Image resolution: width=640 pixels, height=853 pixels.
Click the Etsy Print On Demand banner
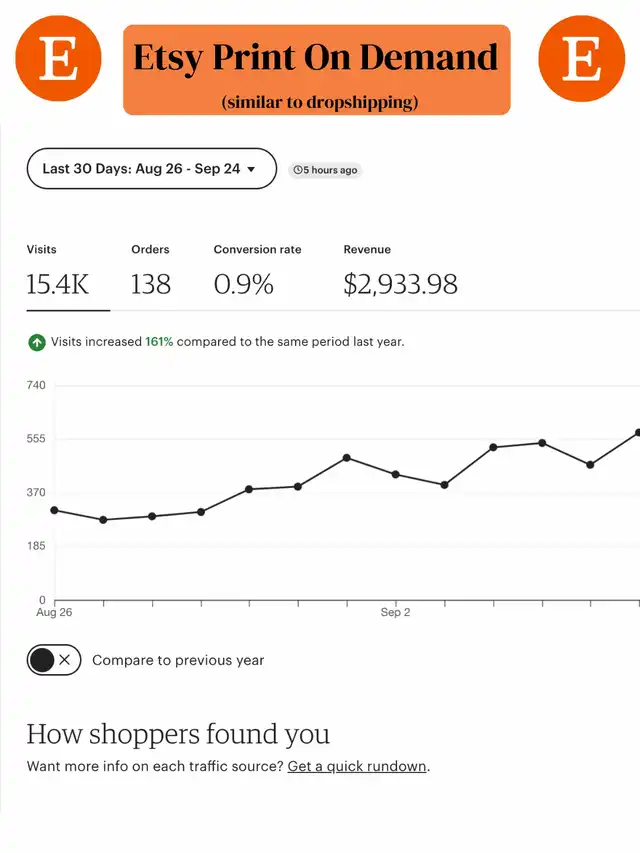[316, 69]
